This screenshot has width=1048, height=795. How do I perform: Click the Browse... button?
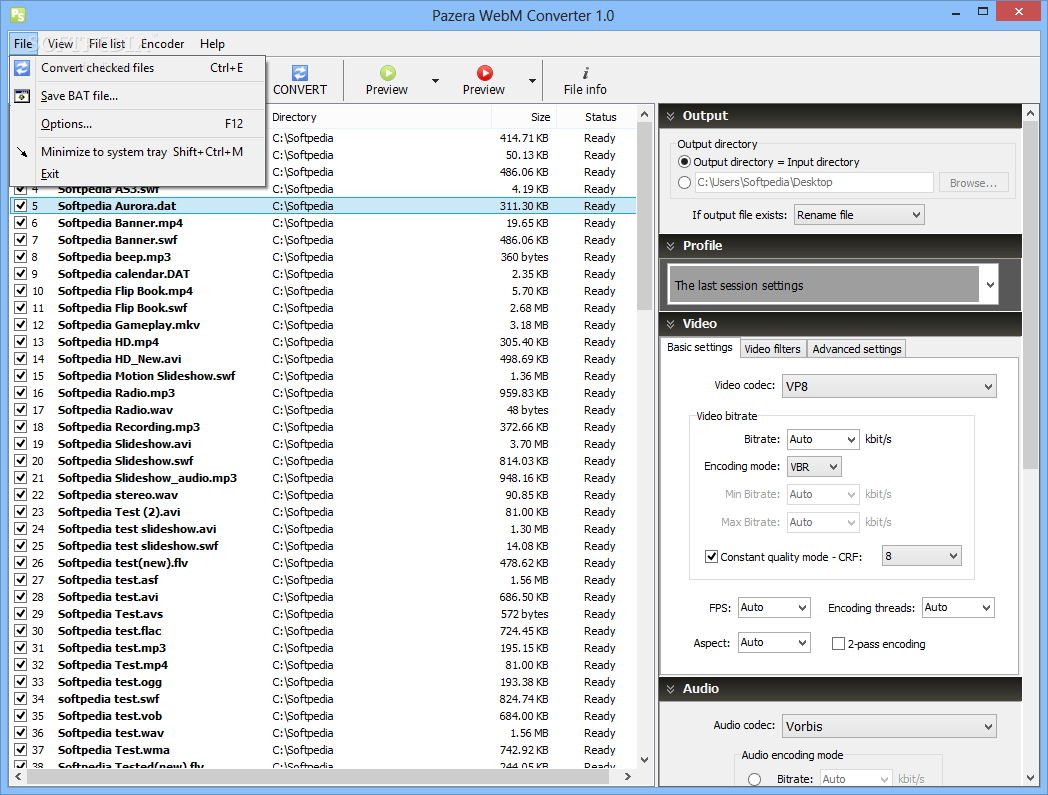pos(973,183)
